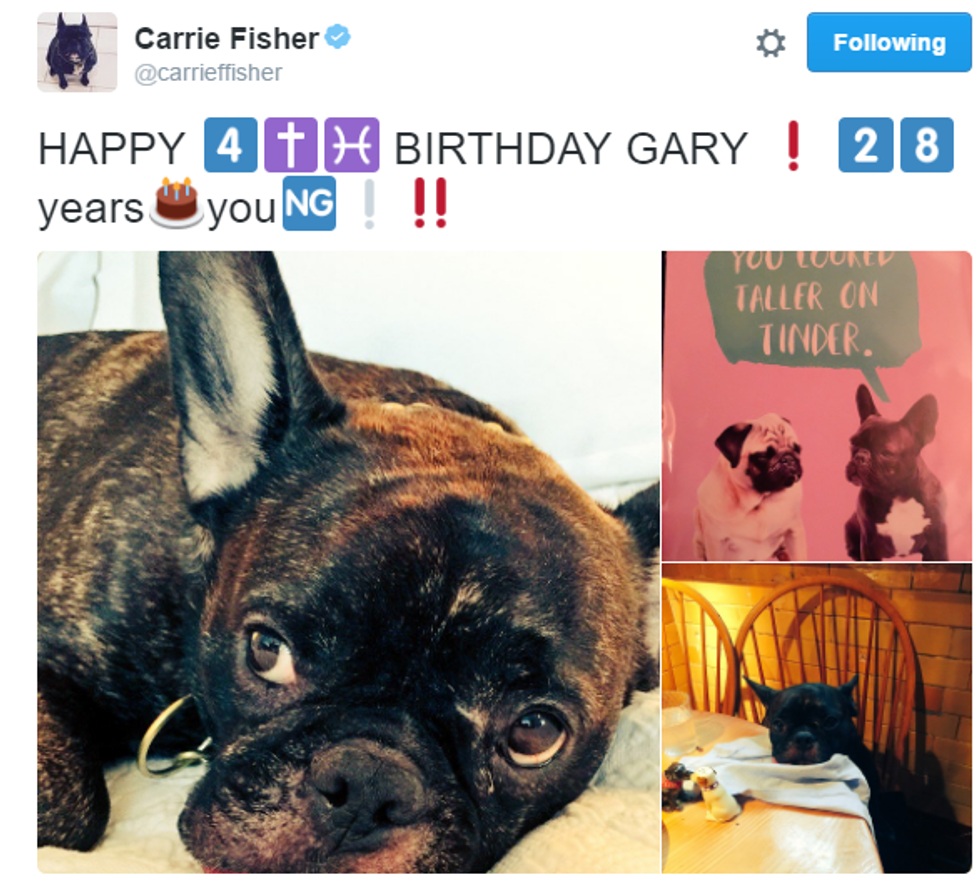This screenshot has width=980, height=875.
Task: Open the large French bulldog photo
Action: (x=349, y=562)
